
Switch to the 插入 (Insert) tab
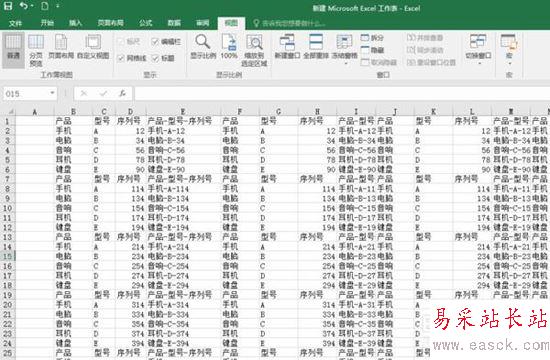coord(75,23)
